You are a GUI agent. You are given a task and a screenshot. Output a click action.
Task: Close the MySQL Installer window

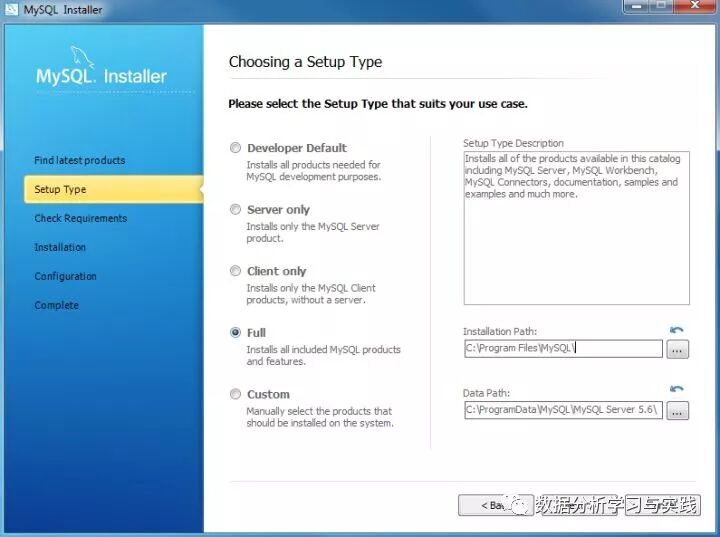pyautogui.click(x=695, y=6)
